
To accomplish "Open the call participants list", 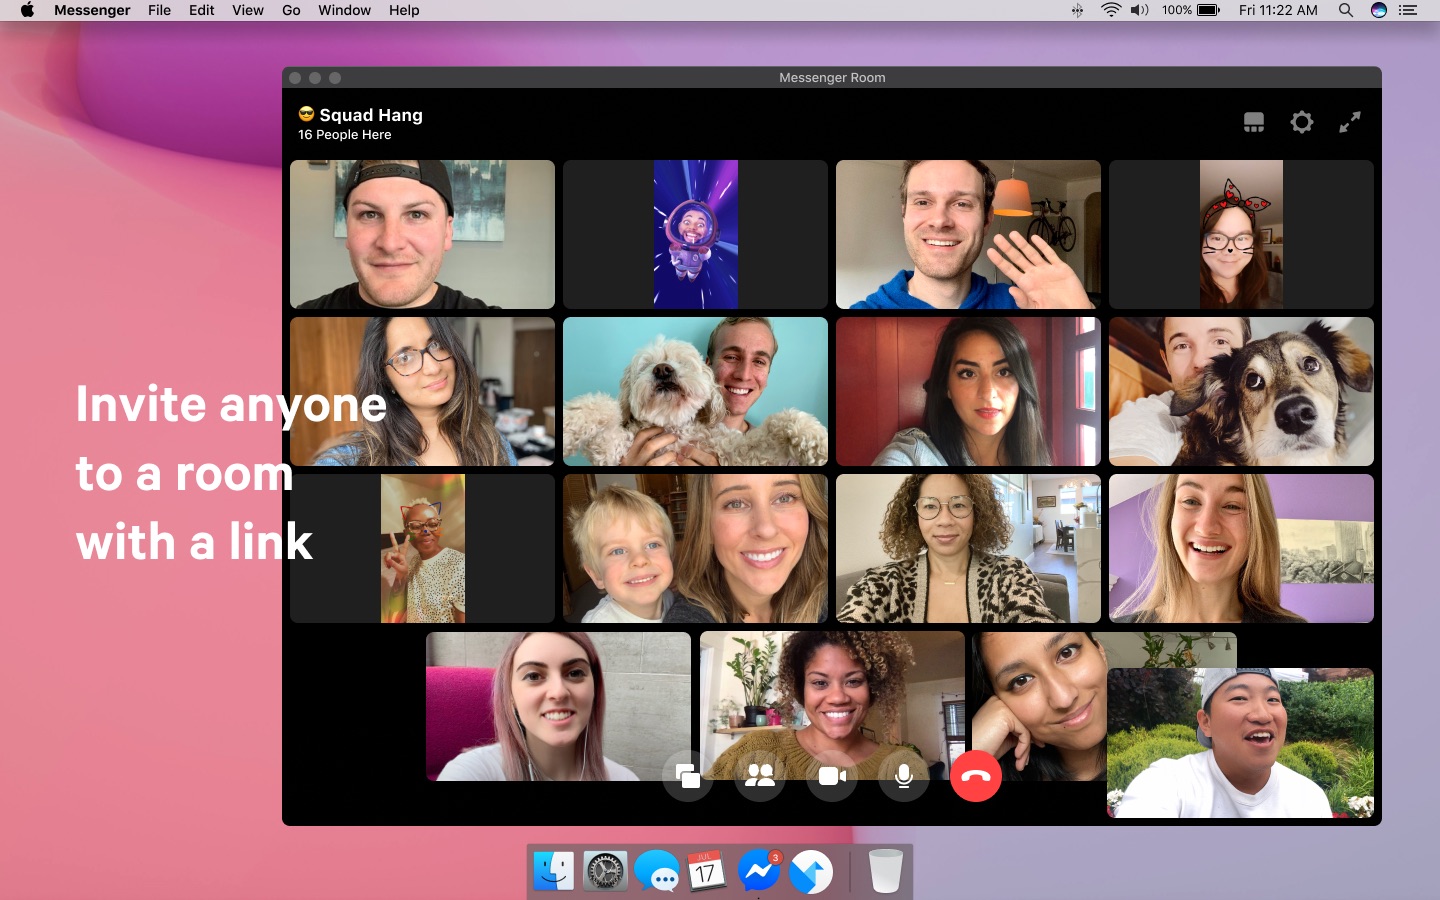I will coord(760,776).
